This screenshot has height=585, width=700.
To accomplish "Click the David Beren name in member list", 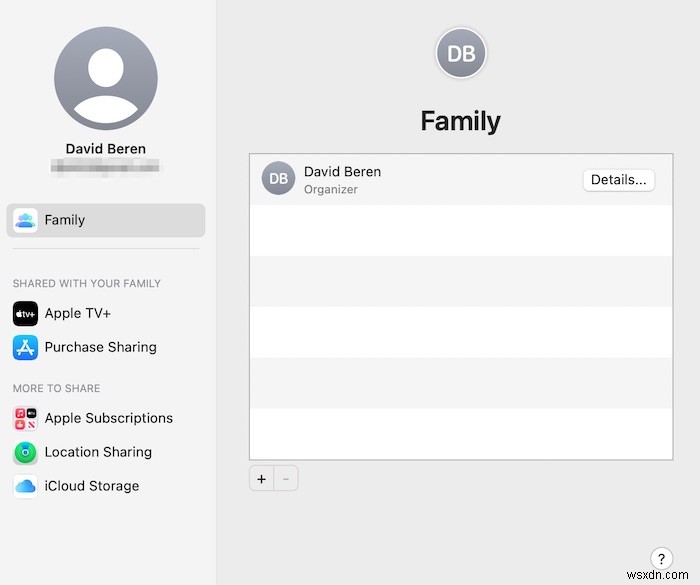I will 342,172.
